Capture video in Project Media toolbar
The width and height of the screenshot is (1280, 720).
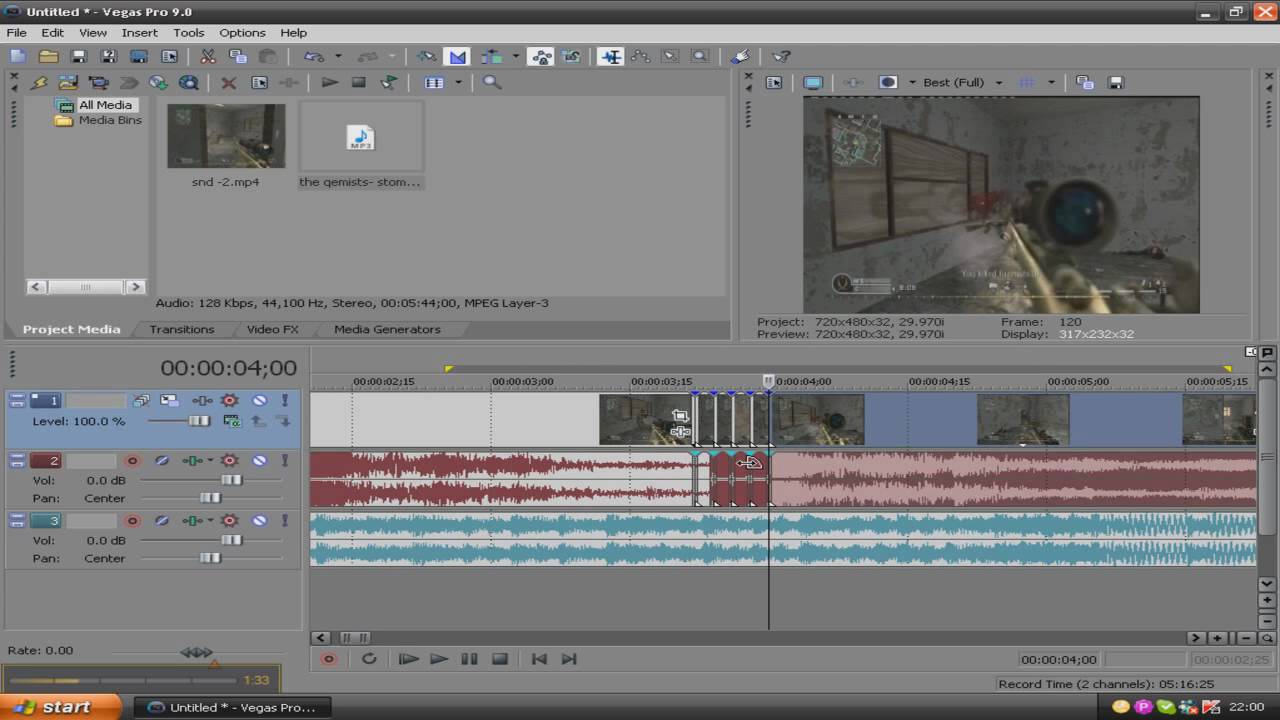coord(98,83)
